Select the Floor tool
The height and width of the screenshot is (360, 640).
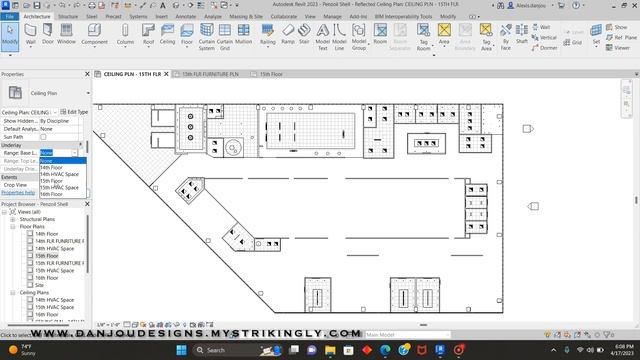pyautogui.click(x=187, y=35)
